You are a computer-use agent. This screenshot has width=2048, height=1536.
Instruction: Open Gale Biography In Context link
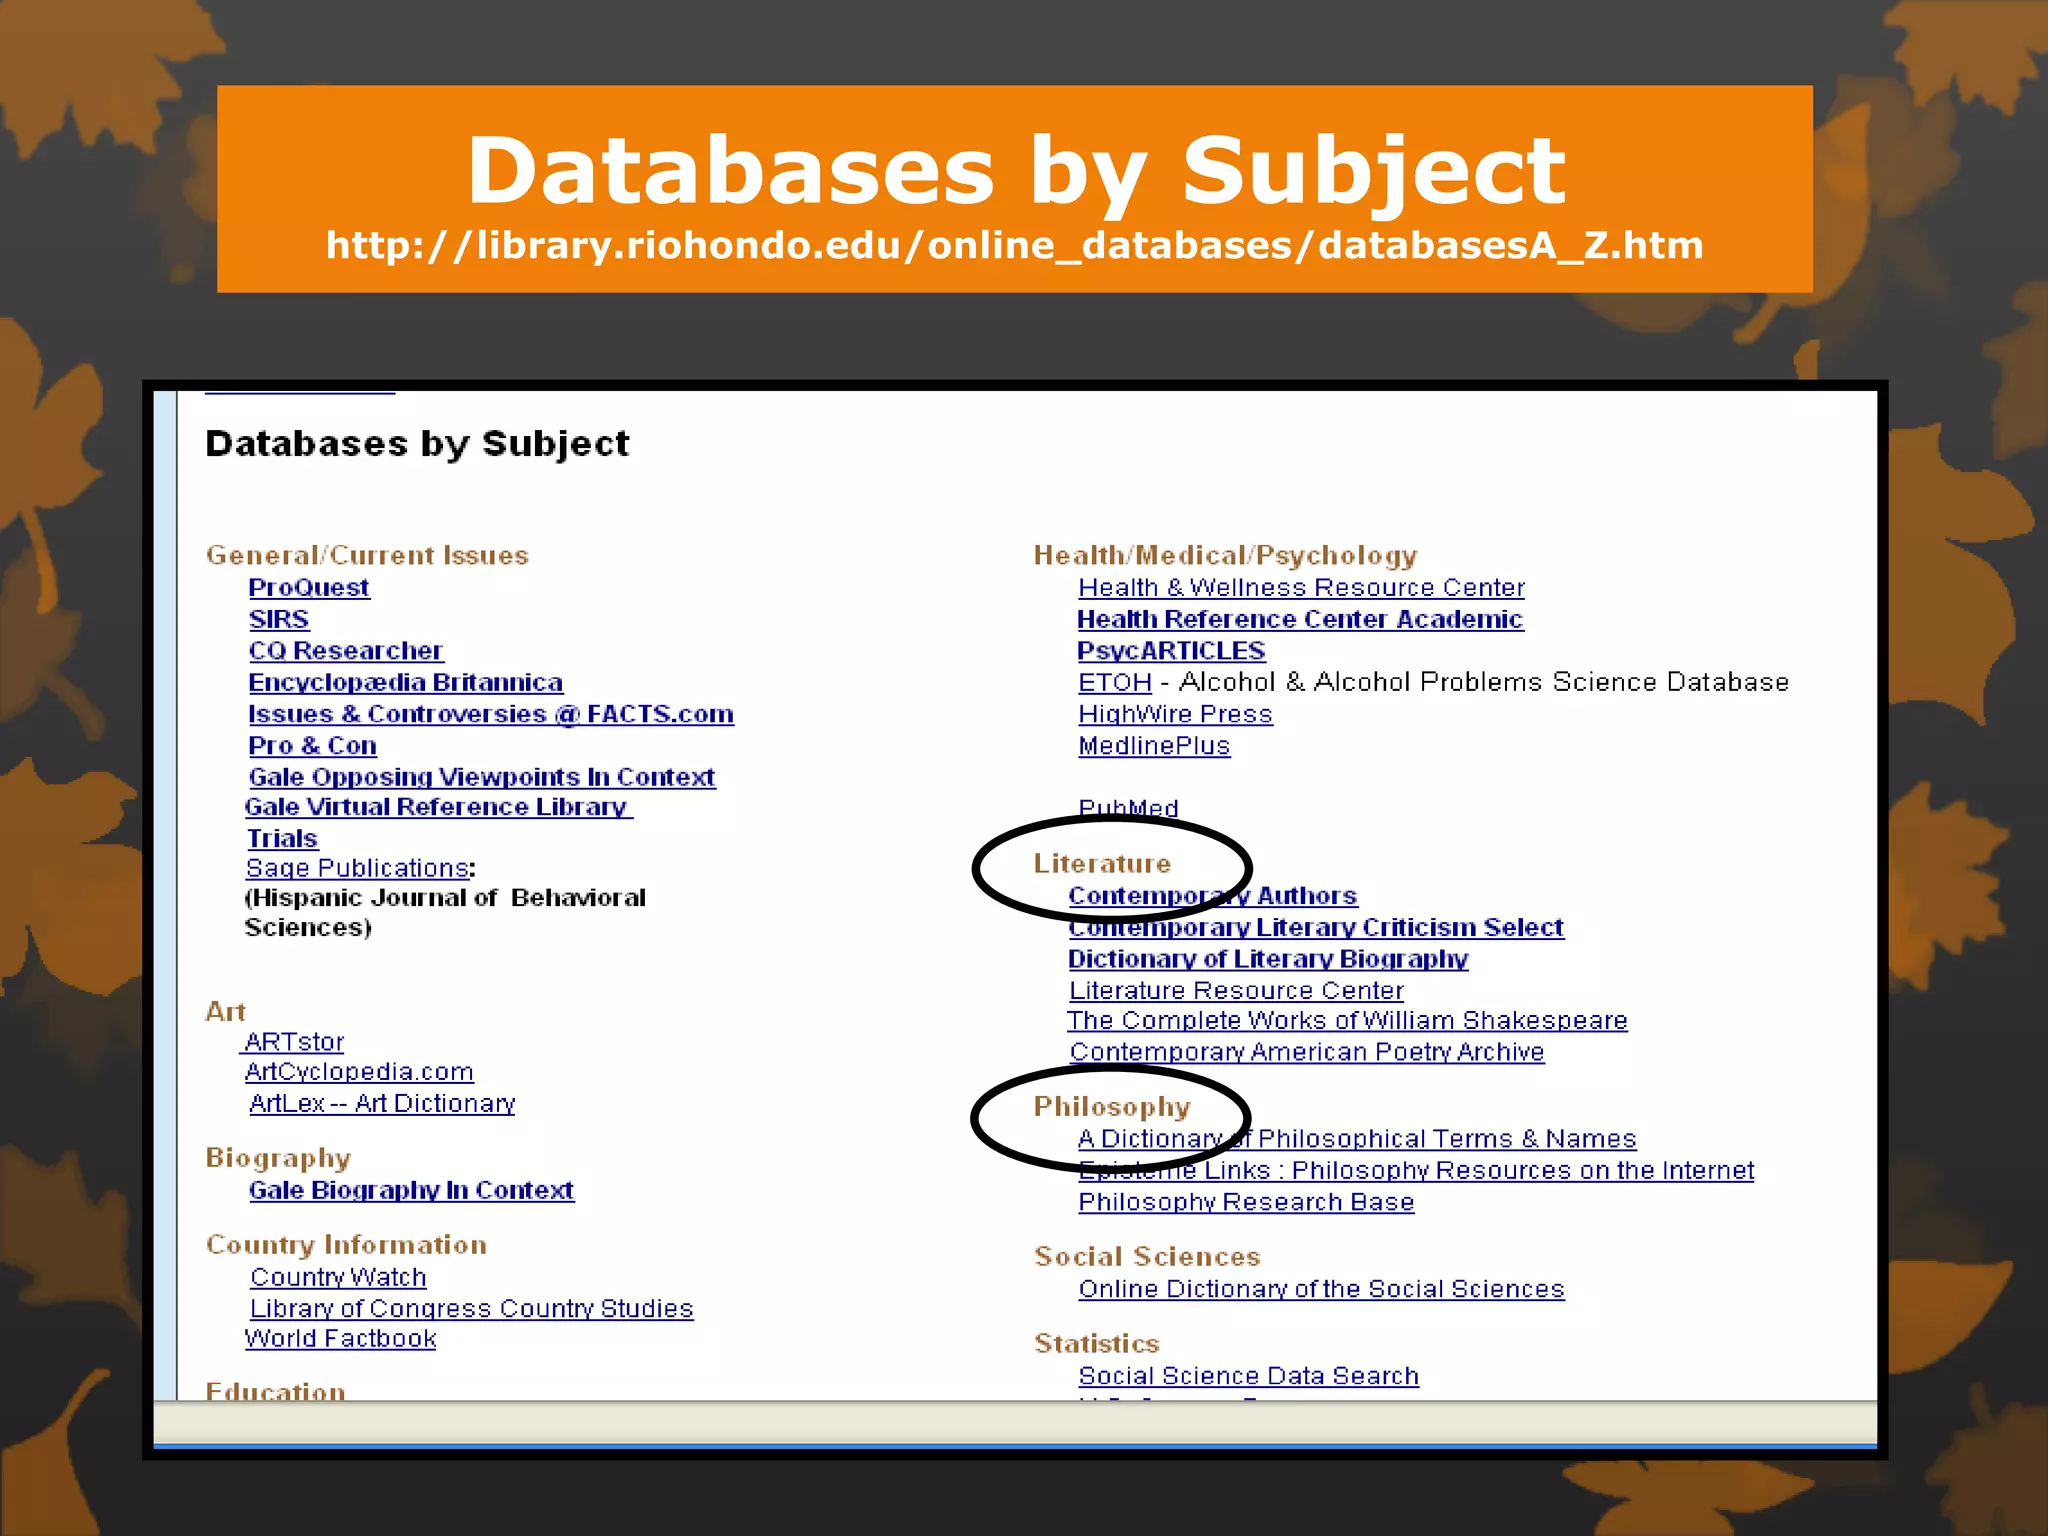point(411,1190)
